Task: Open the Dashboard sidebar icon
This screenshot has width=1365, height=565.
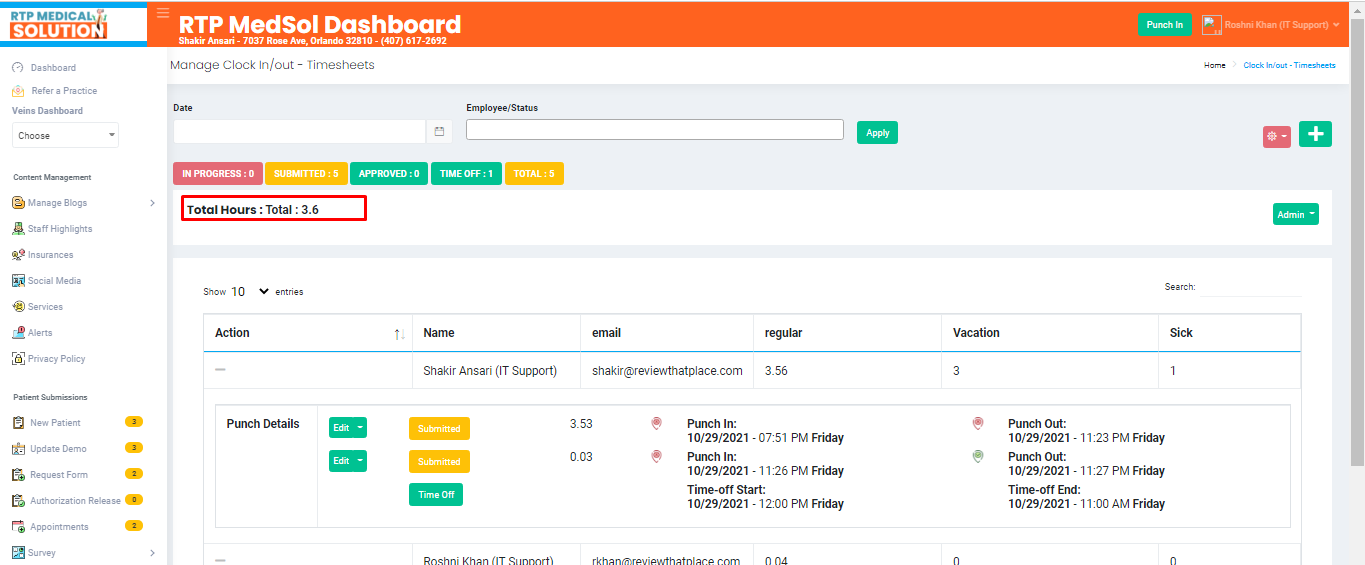Action: (x=18, y=68)
